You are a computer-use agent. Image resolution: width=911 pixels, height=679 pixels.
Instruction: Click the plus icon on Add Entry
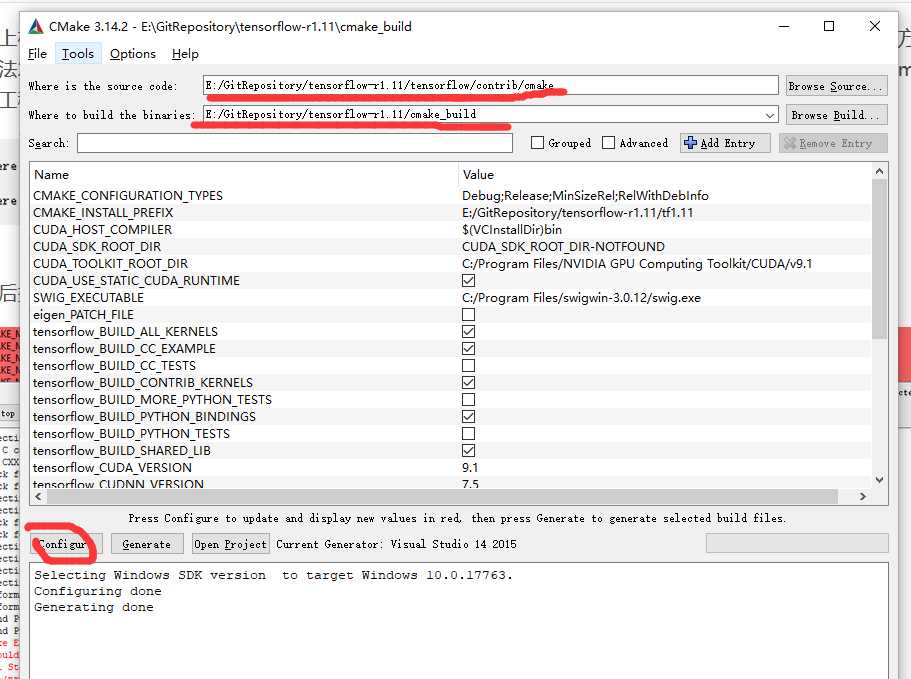690,143
